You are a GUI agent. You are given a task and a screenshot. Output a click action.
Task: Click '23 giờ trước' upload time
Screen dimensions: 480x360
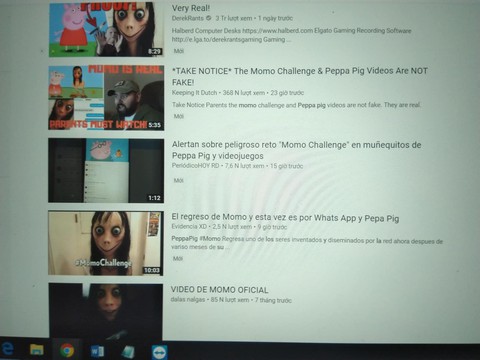(287, 93)
